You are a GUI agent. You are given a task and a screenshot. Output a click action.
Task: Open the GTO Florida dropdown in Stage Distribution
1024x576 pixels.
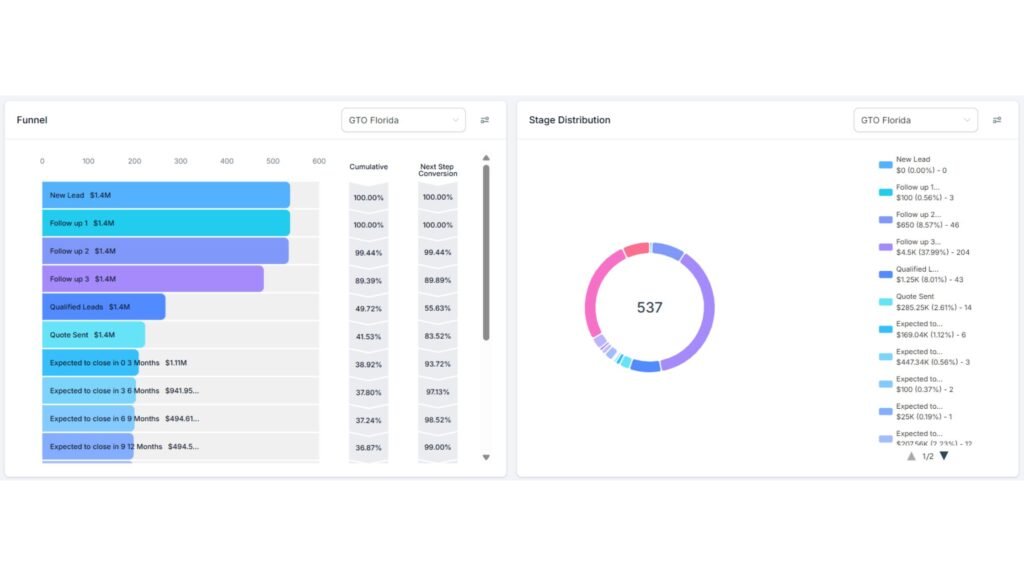coord(915,119)
